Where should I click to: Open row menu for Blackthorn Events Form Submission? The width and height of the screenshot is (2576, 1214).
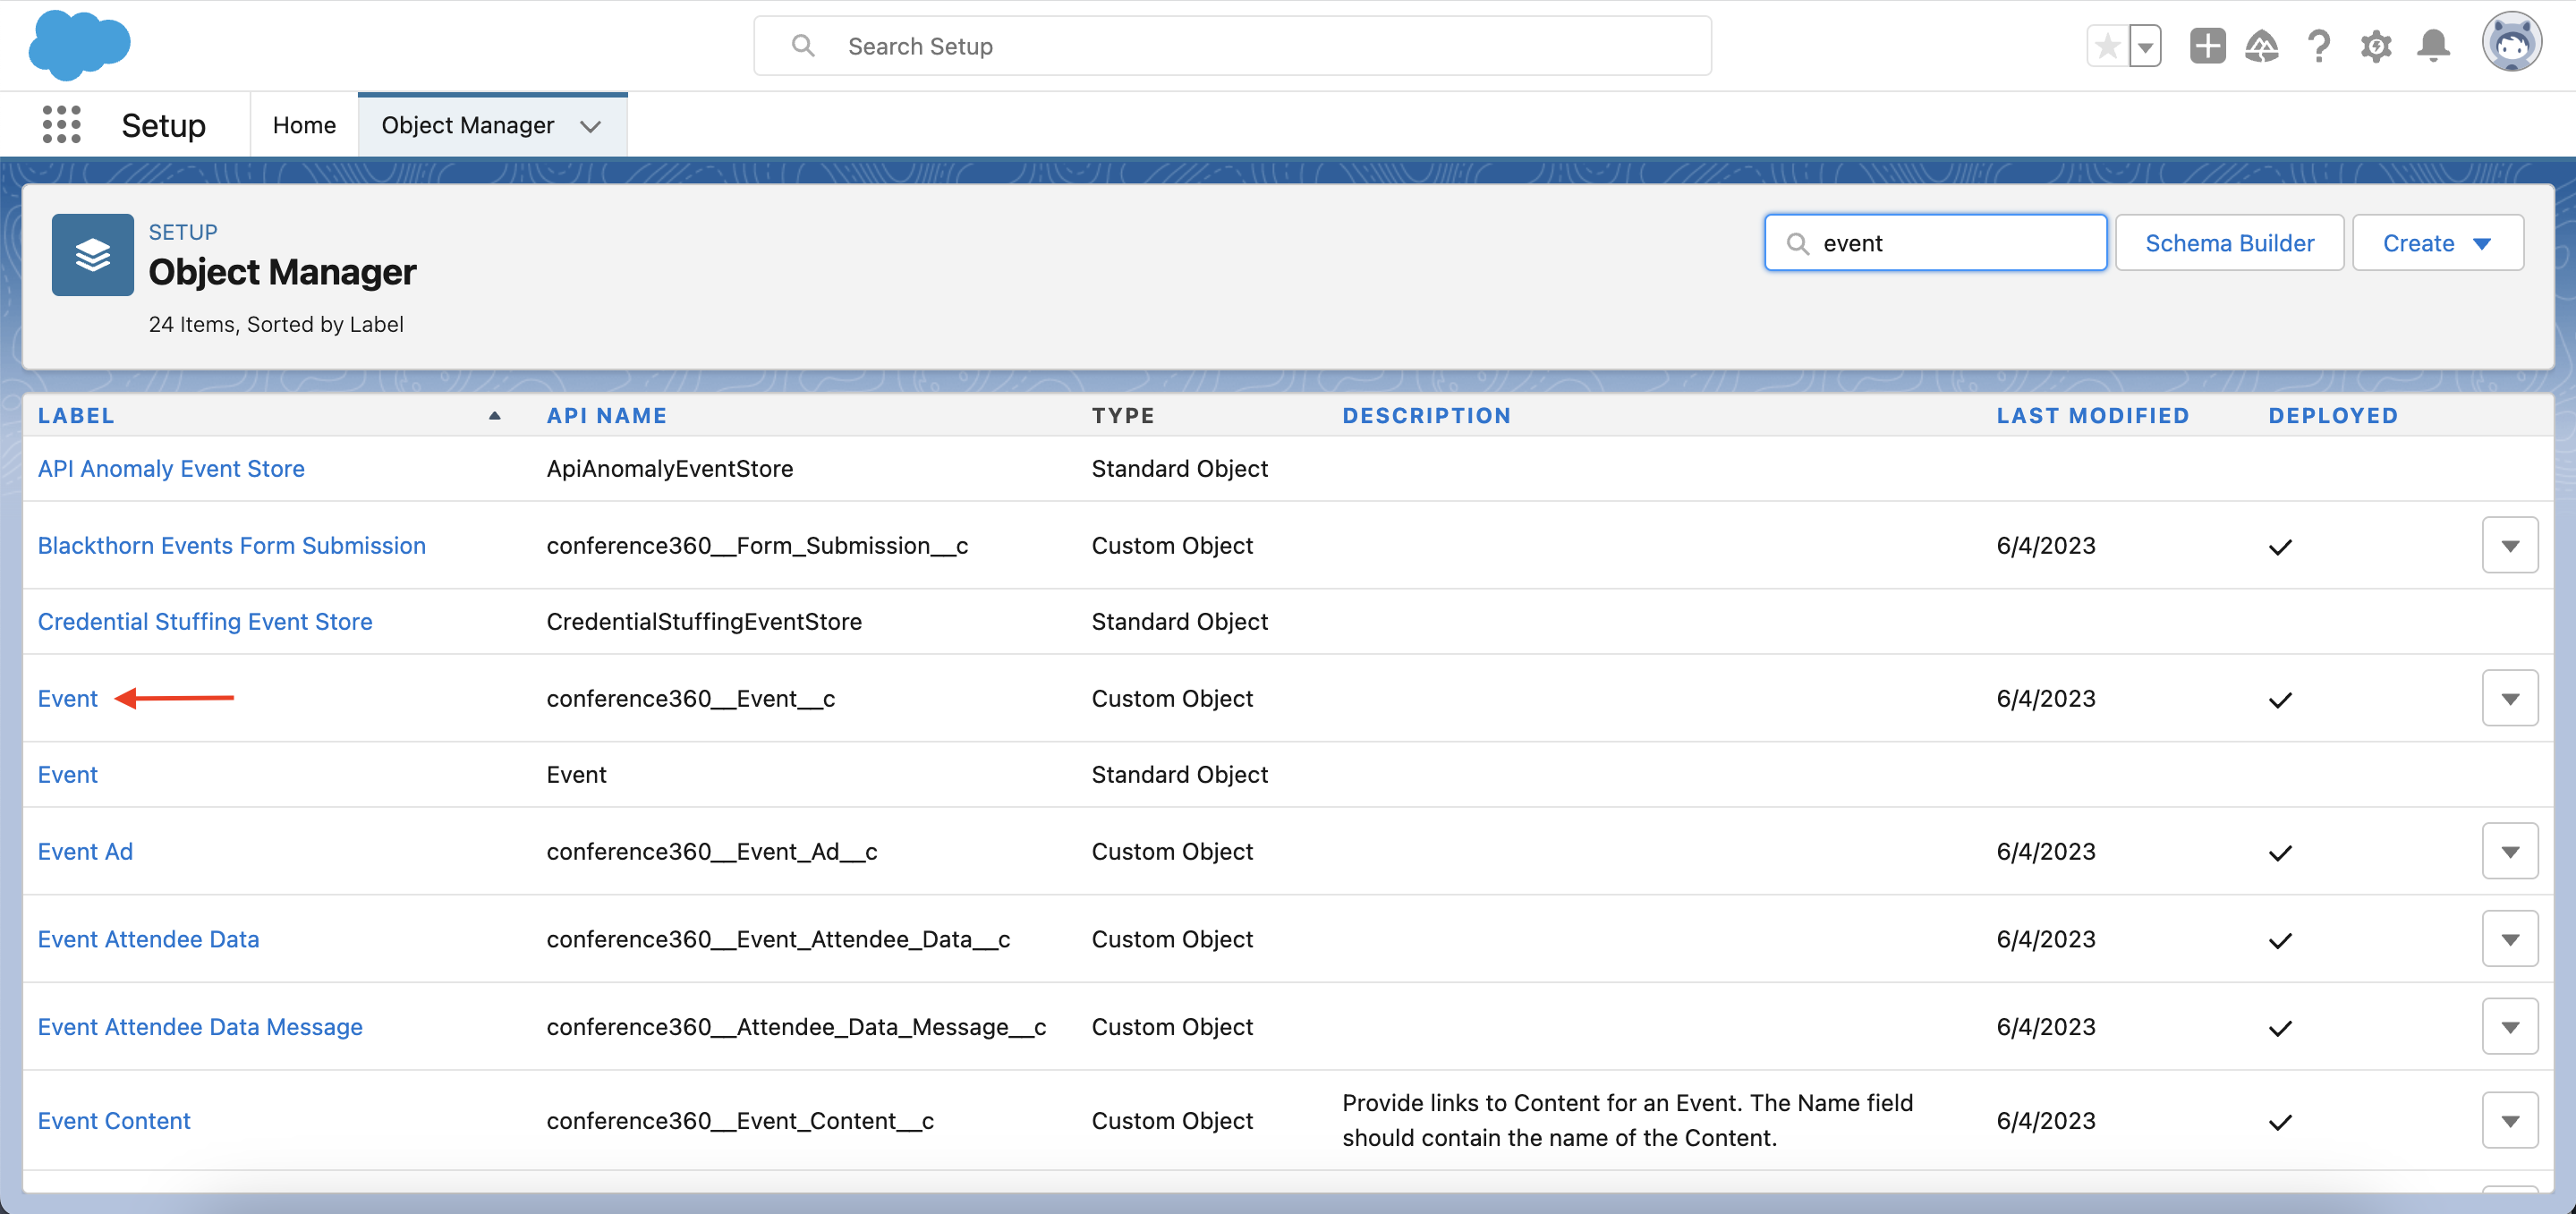[2509, 545]
